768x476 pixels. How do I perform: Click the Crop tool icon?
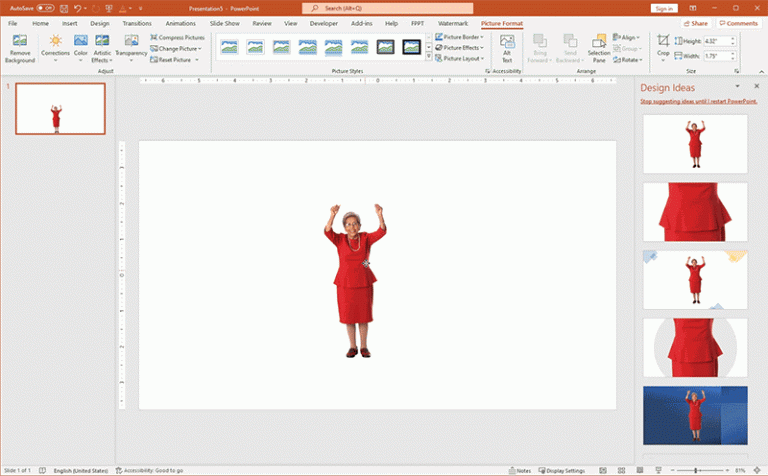click(x=663, y=41)
